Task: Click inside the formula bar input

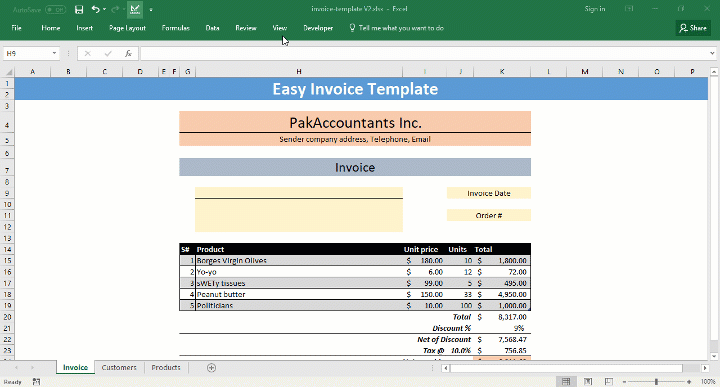Action: pyautogui.click(x=423, y=54)
